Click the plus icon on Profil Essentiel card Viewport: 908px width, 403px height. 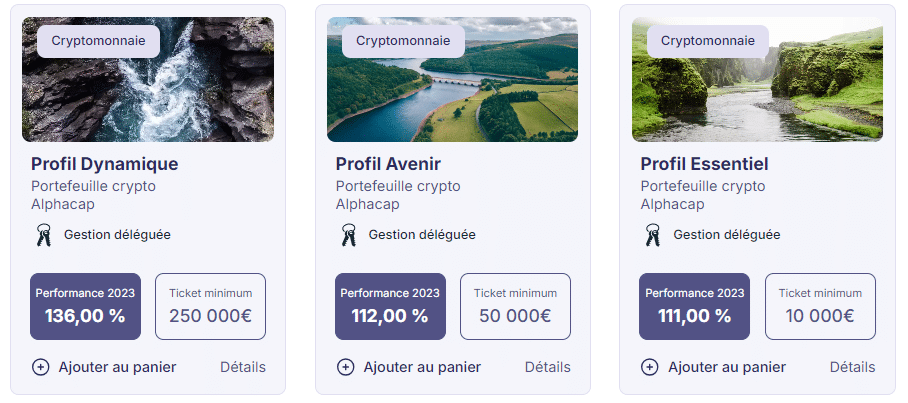point(650,367)
